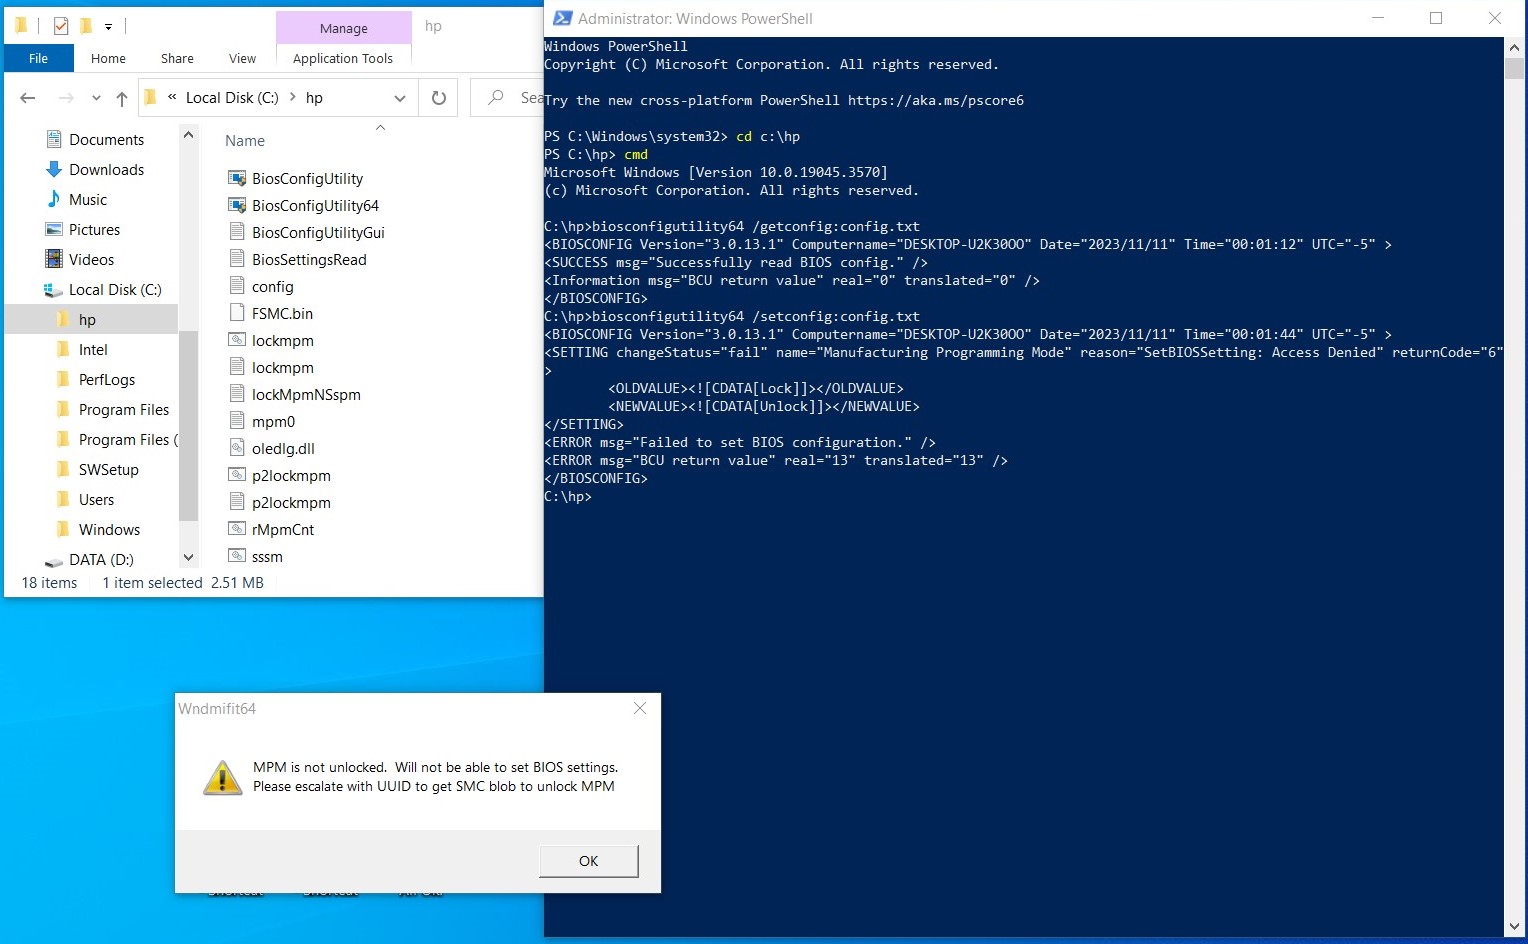Click the BiosConfigUtilityGui file icon

(x=237, y=232)
